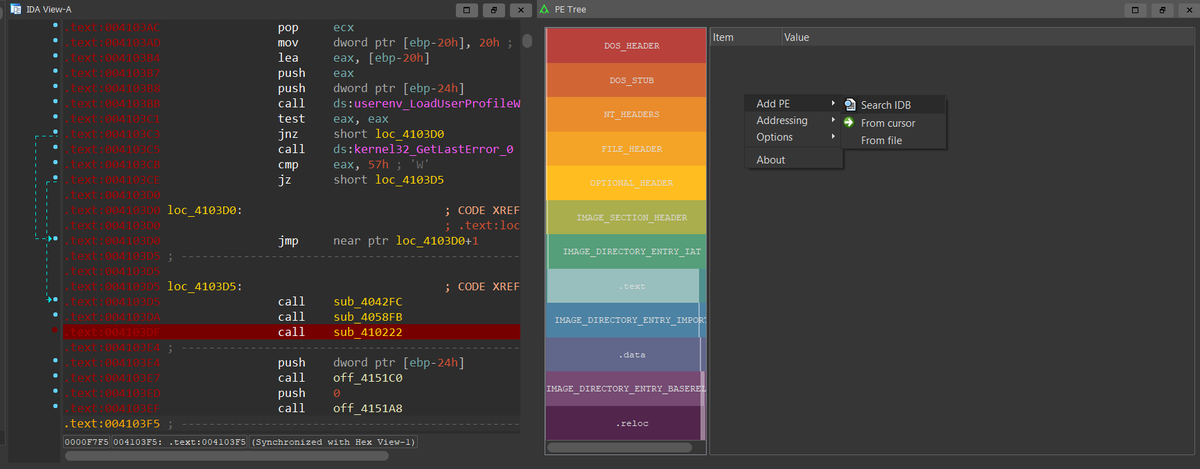
Task: Open the Options menu entry
Action: coord(794,137)
